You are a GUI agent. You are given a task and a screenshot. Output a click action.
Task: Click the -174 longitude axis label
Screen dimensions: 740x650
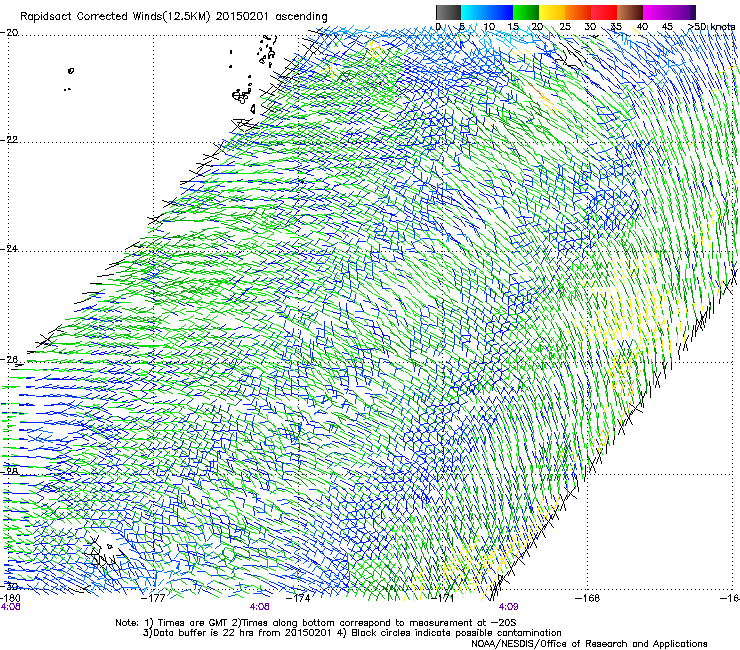(x=298, y=598)
